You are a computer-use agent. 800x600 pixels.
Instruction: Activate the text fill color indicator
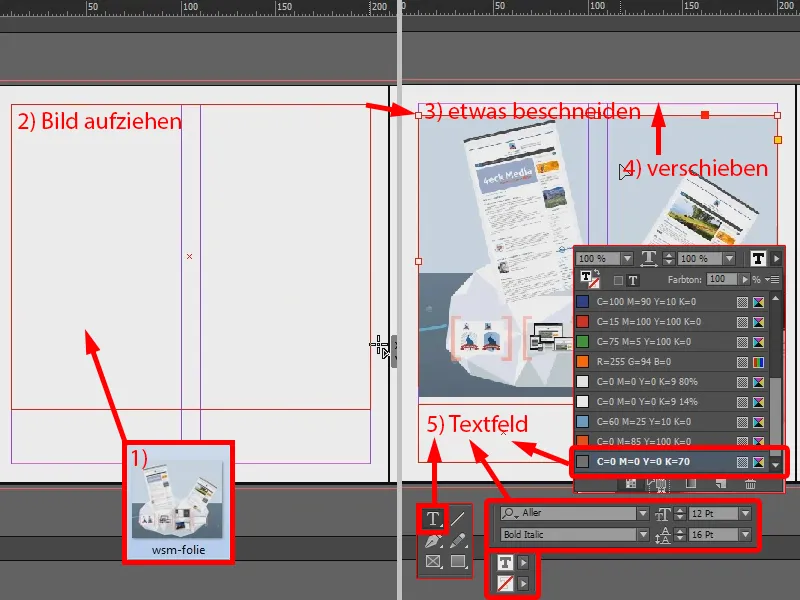coord(504,562)
